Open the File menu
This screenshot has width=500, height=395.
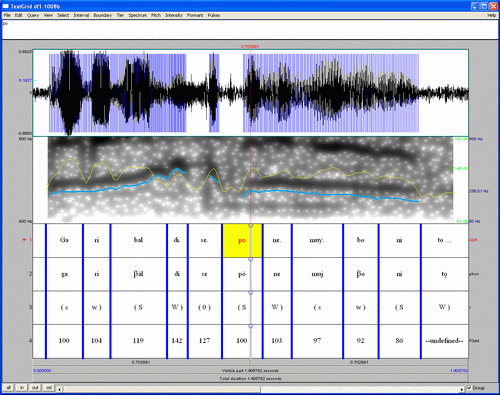(7, 15)
